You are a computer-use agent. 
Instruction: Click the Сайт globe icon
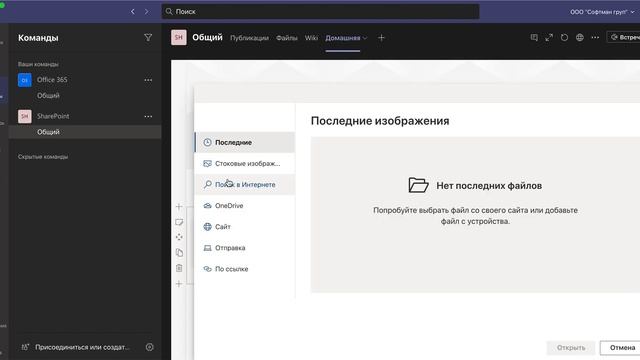(x=207, y=227)
